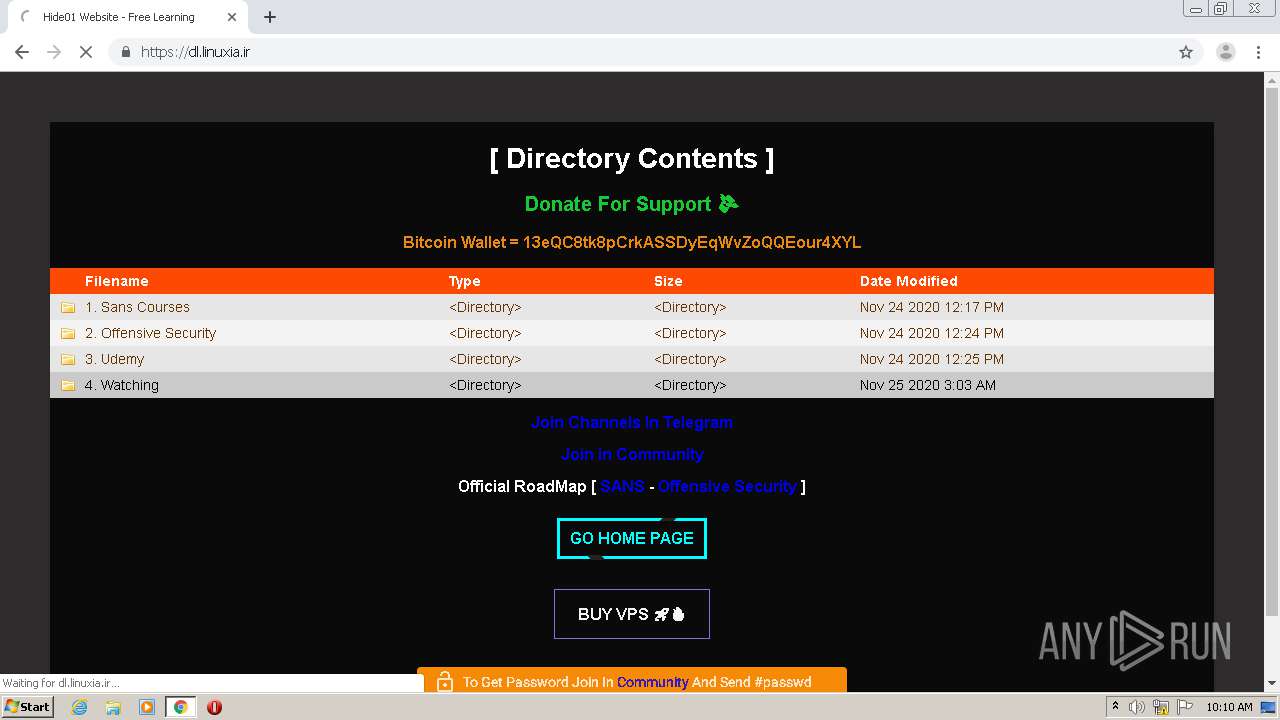Screen dimensions: 1280x720
Task: Click scrollbar down arrow
Action: pos(1272,683)
